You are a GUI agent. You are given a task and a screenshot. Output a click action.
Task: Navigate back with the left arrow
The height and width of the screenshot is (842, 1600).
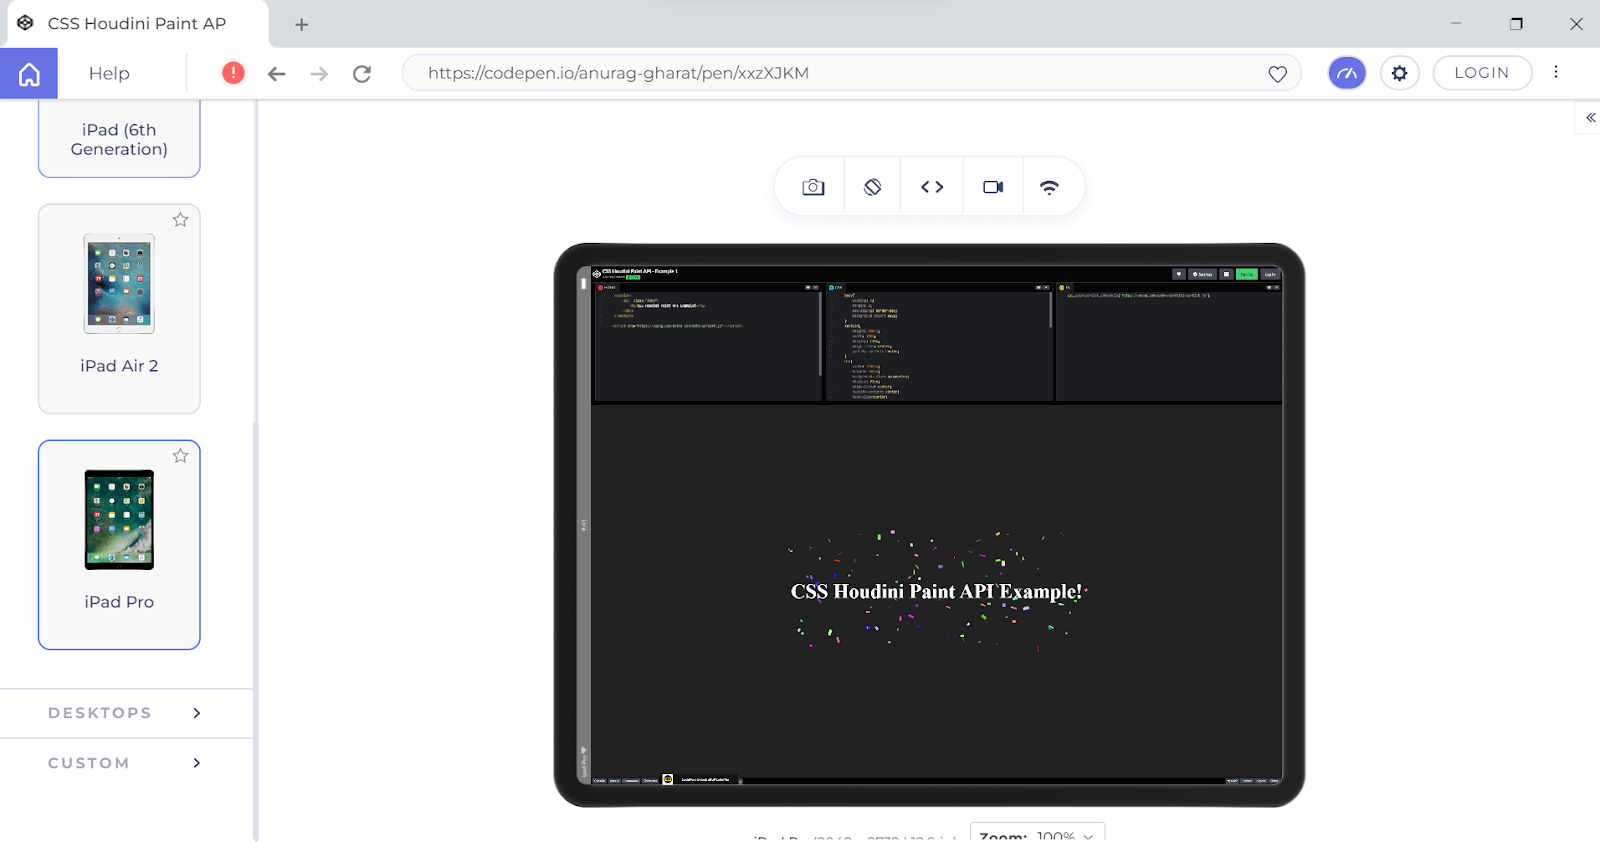pos(277,73)
